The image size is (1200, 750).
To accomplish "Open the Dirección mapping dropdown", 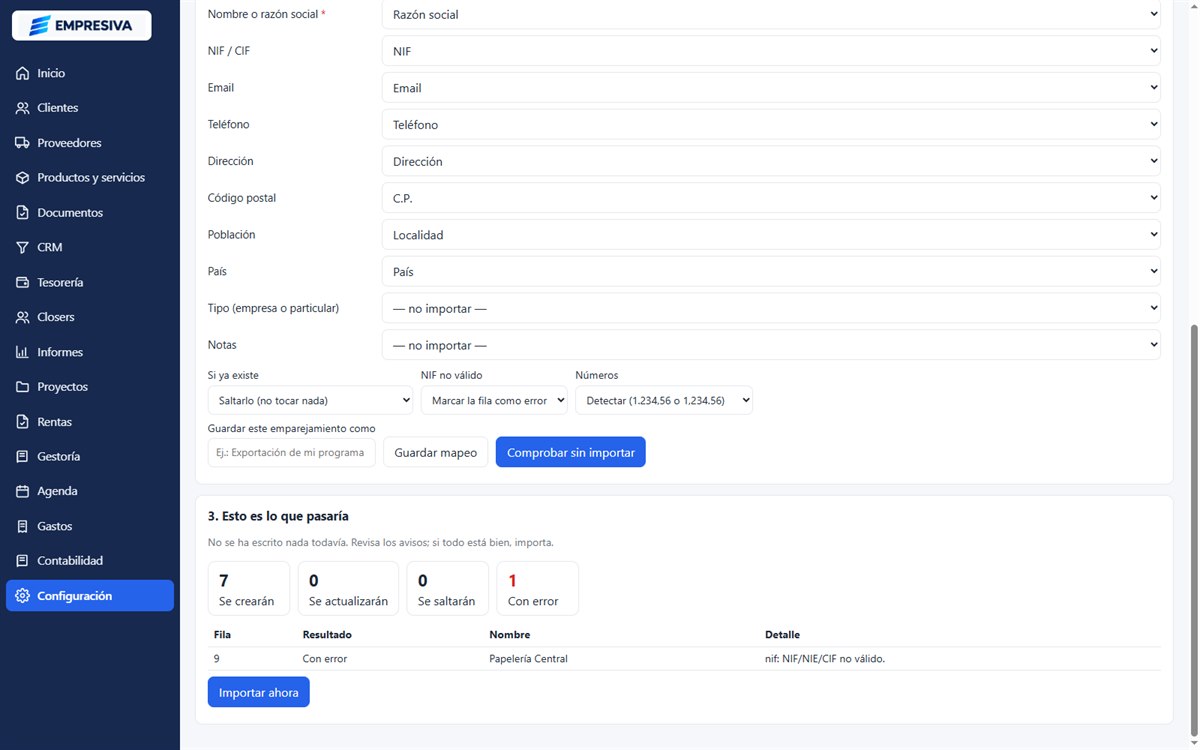I will point(771,161).
